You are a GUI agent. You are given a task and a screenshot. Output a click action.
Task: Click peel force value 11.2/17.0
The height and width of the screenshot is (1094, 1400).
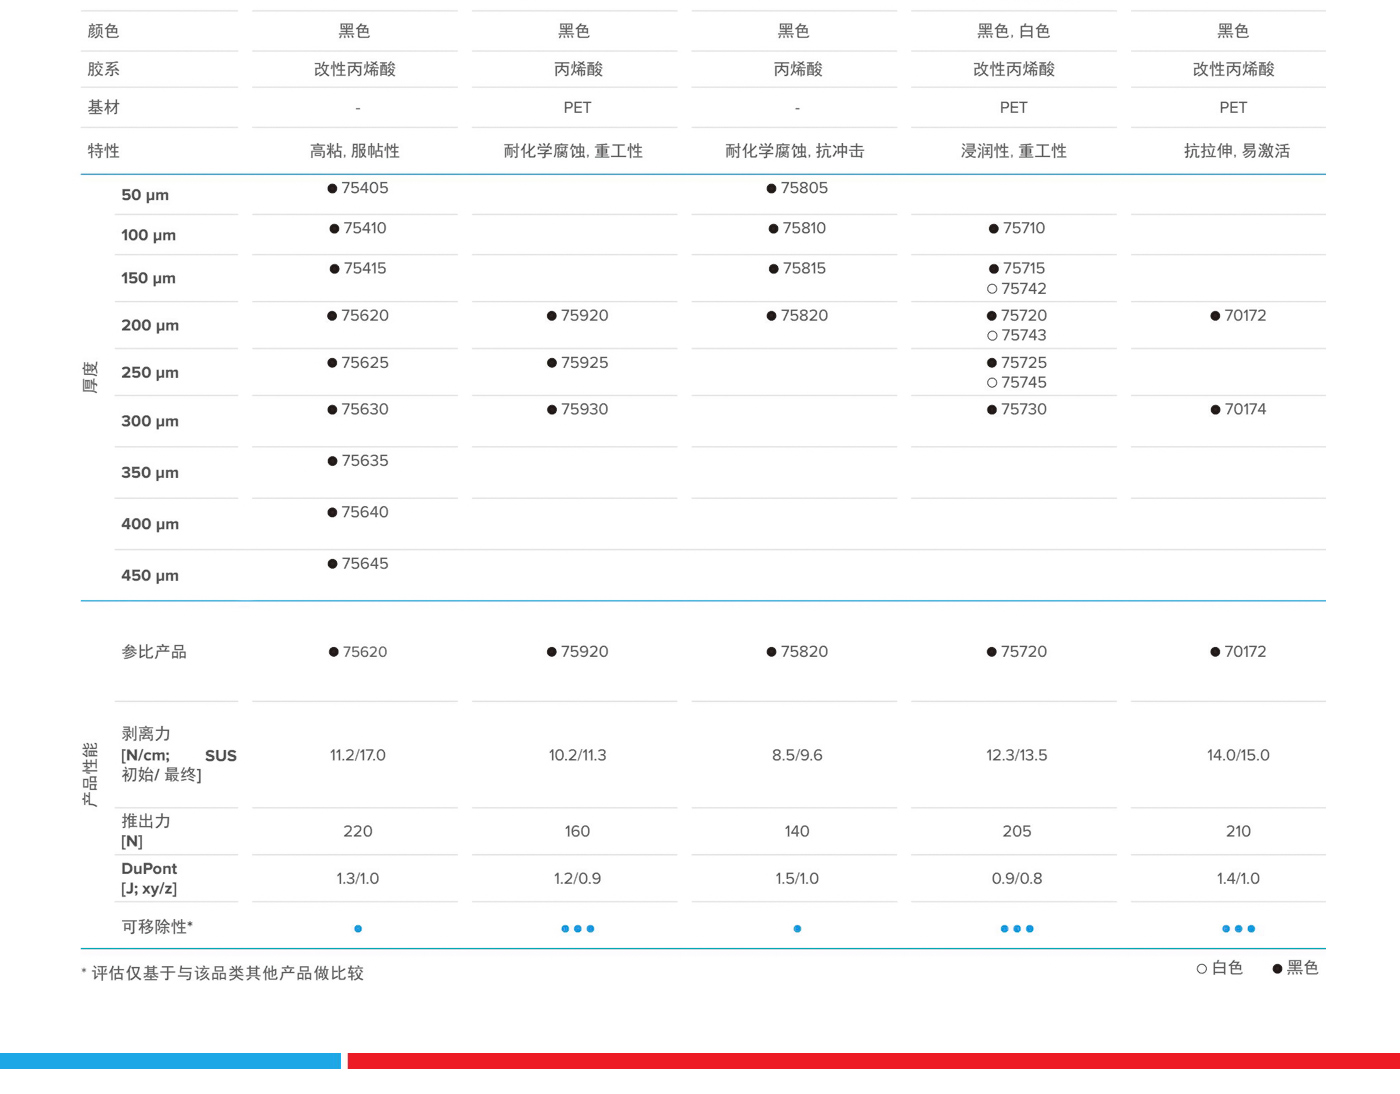tap(358, 755)
